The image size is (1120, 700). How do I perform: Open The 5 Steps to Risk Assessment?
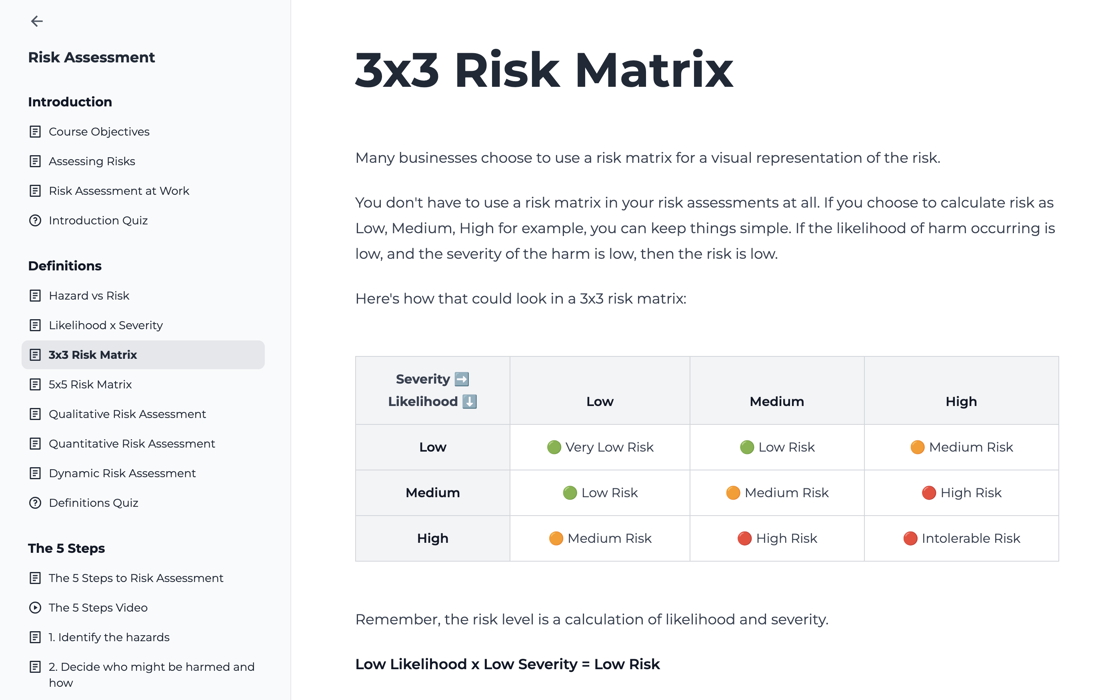[135, 577]
